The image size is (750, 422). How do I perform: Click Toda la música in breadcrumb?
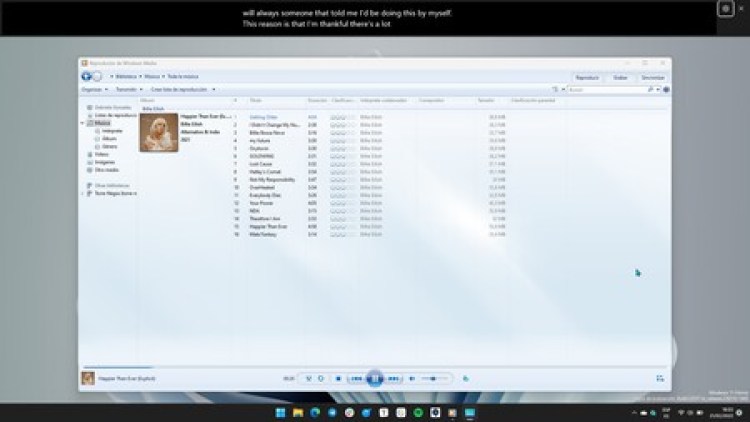point(183,77)
